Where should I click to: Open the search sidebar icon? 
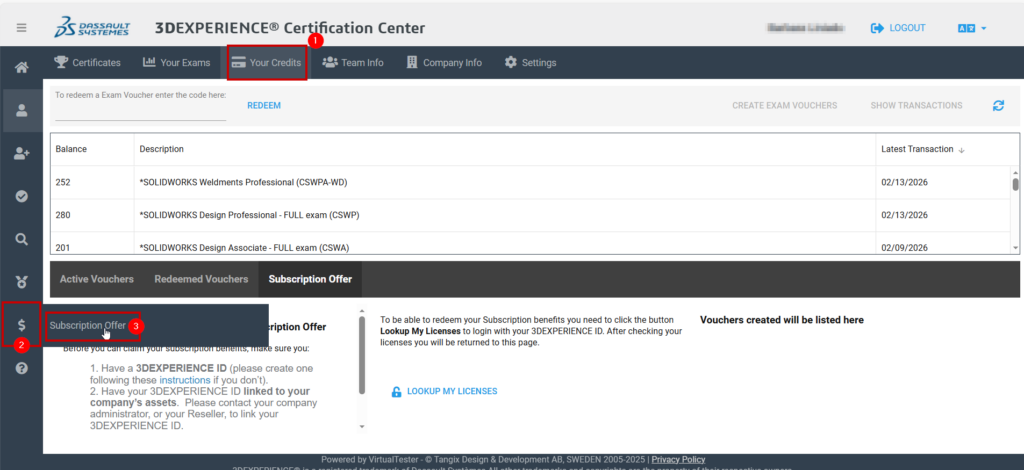point(22,239)
